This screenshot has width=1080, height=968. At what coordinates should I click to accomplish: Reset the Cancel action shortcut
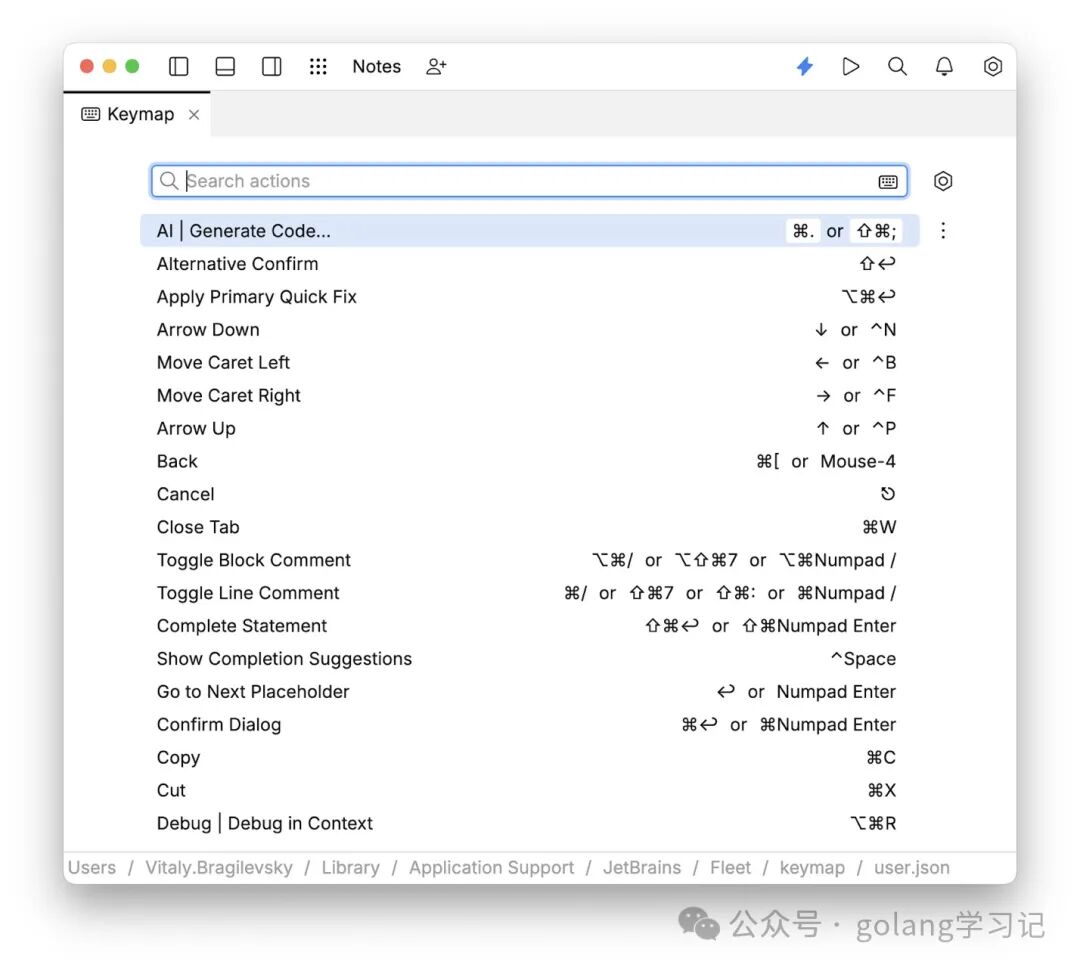point(888,494)
